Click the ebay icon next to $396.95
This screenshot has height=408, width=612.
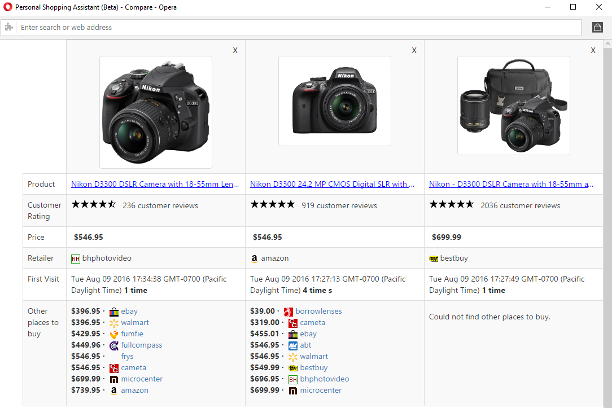click(114, 312)
